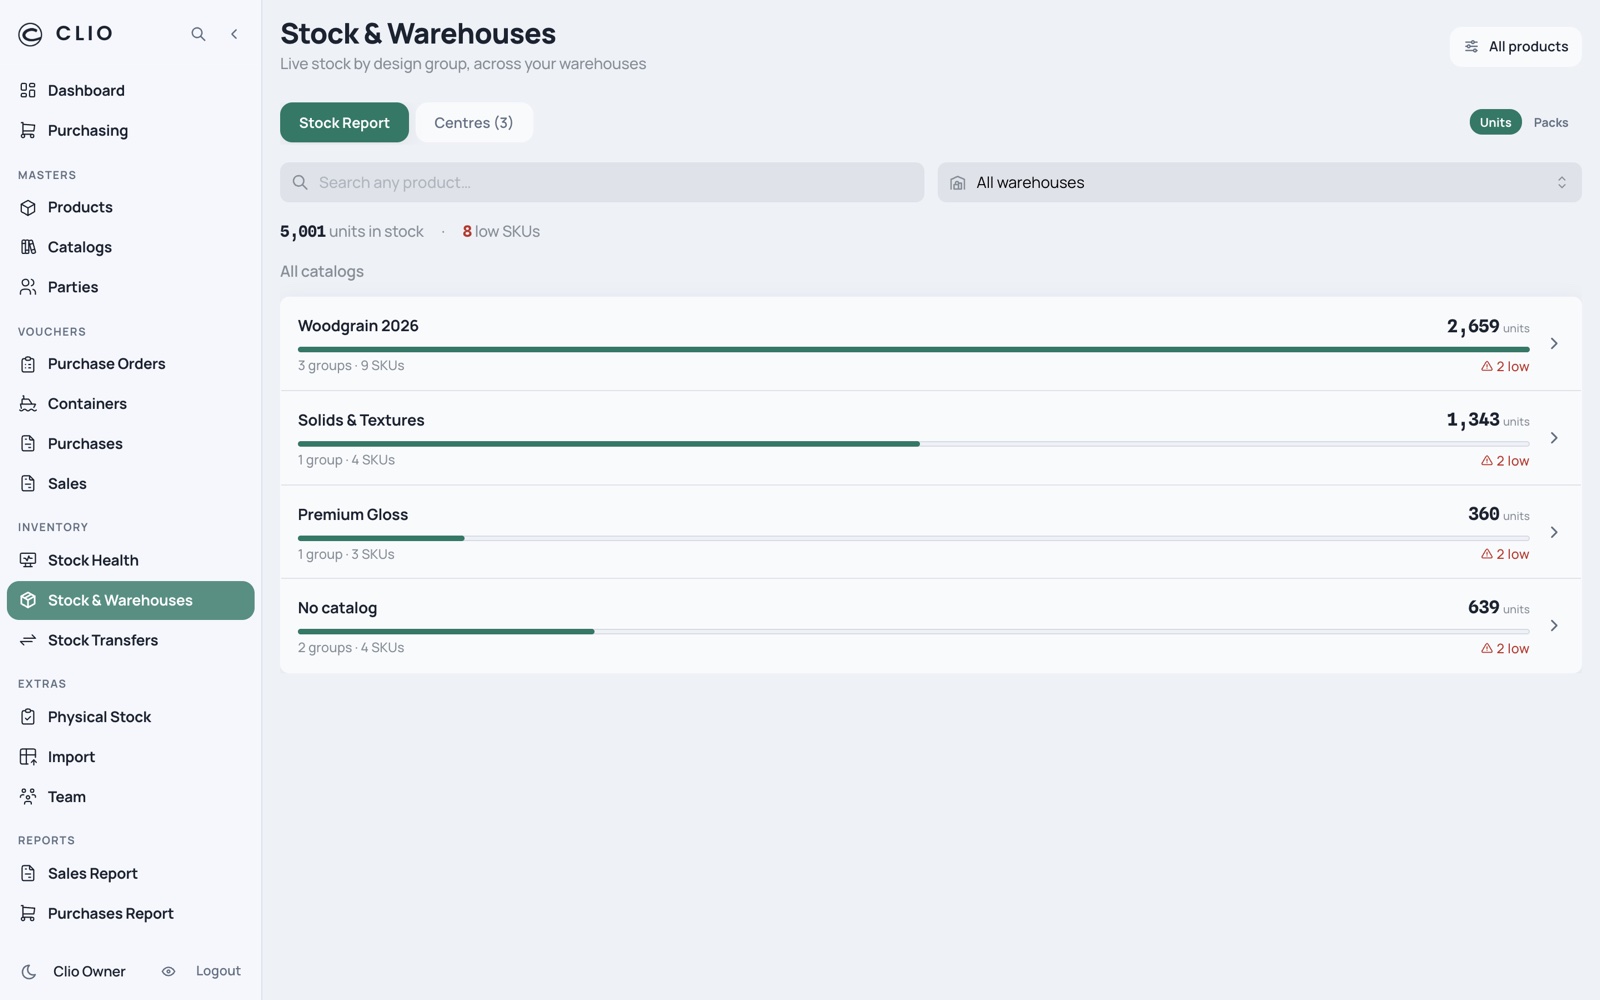1600x1000 pixels.
Task: Go to the Sales voucher page
Action: (x=131, y=484)
